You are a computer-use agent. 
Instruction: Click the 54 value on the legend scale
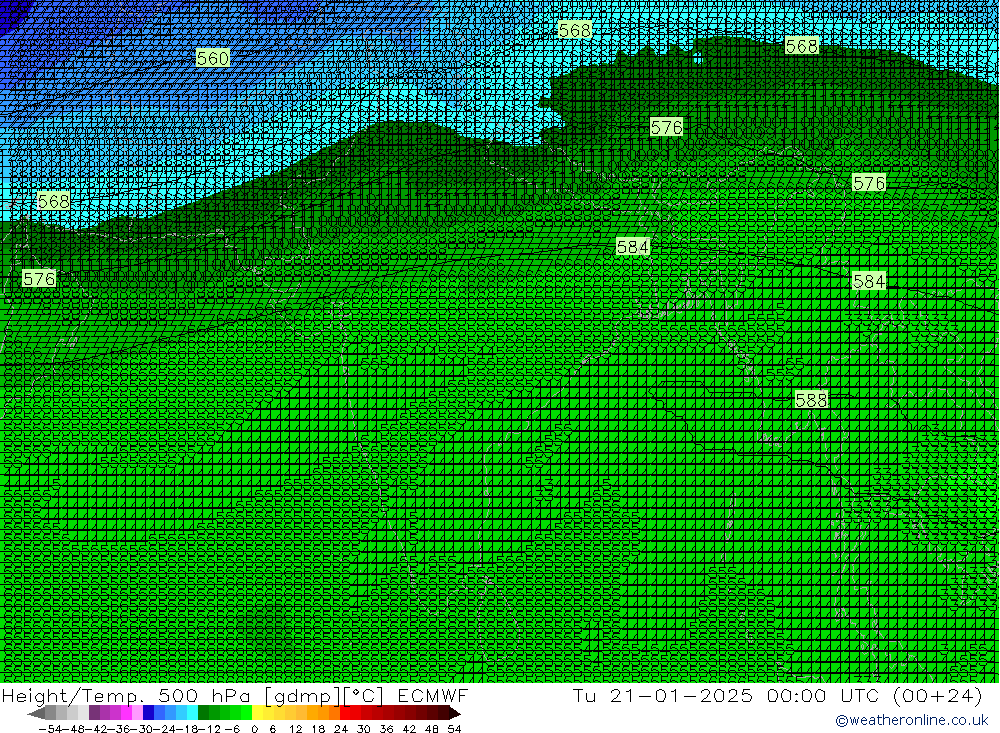pyautogui.click(x=454, y=729)
